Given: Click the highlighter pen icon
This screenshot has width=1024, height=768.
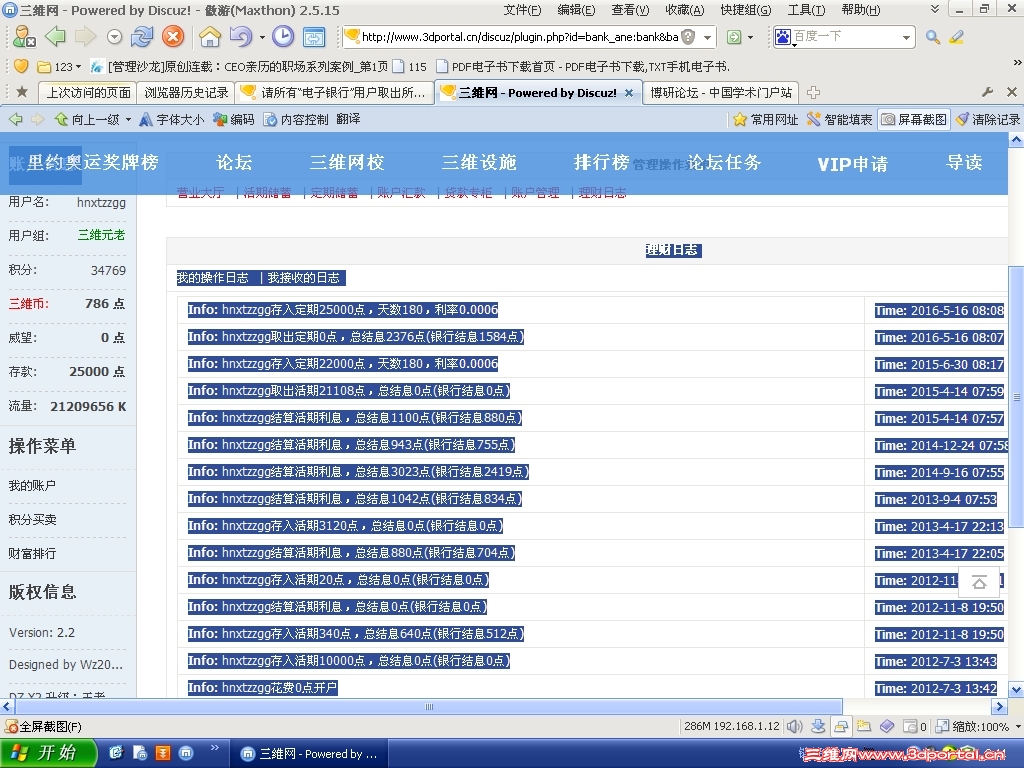Looking at the screenshot, I should tap(957, 37).
